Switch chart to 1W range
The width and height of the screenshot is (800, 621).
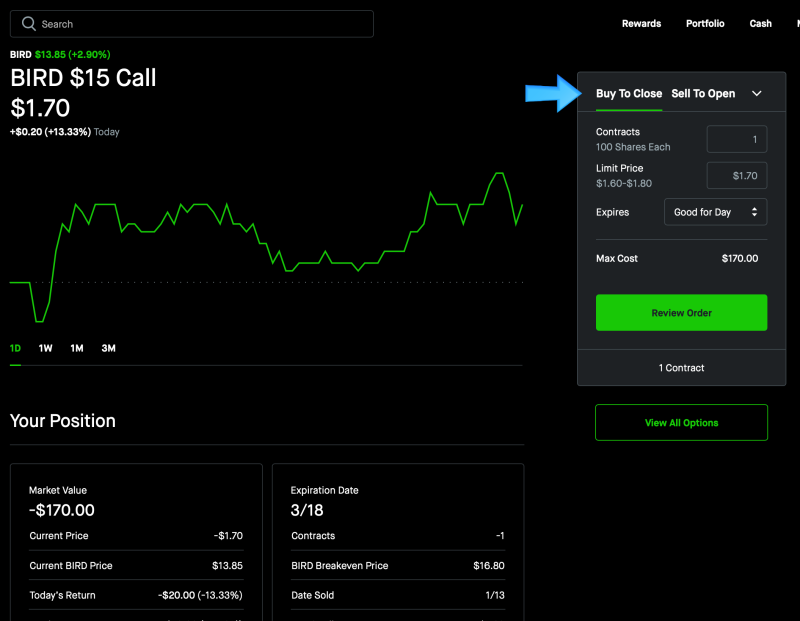[x=45, y=348]
